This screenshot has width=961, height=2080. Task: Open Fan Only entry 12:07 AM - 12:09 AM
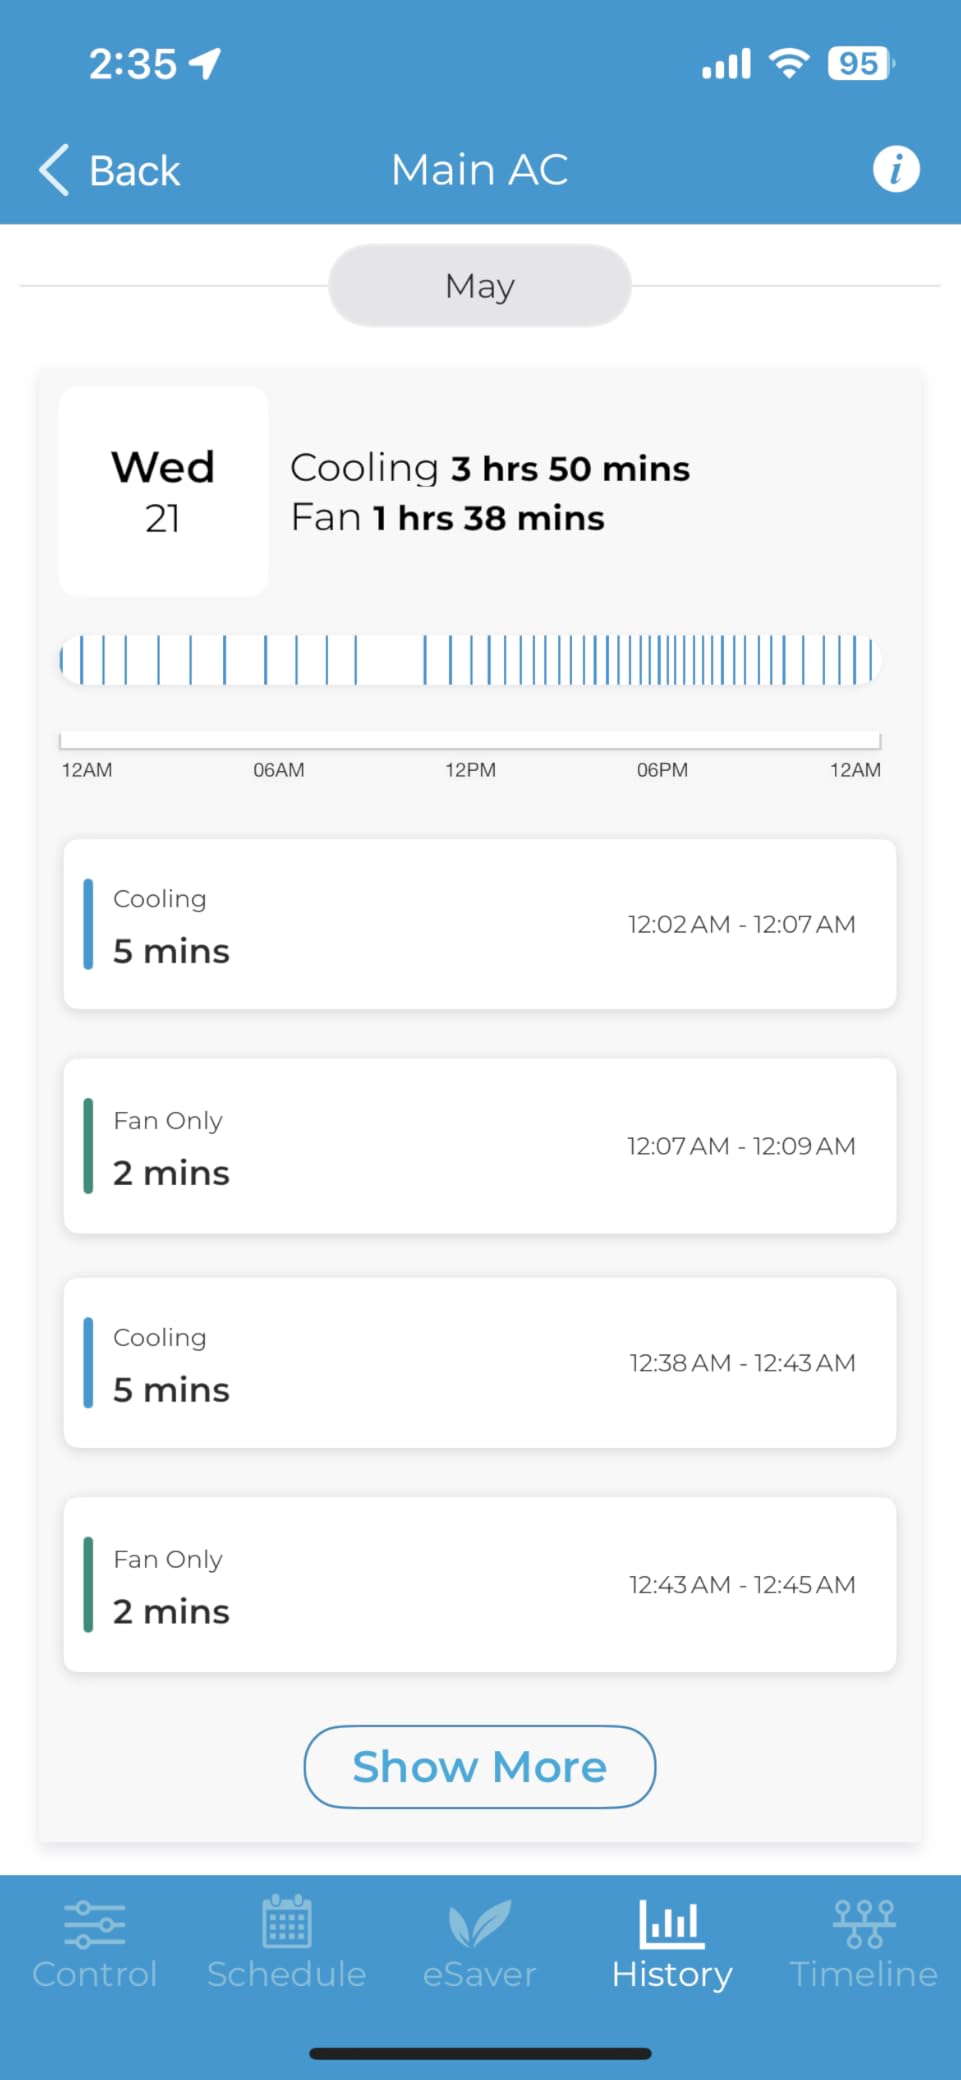[480, 1146]
